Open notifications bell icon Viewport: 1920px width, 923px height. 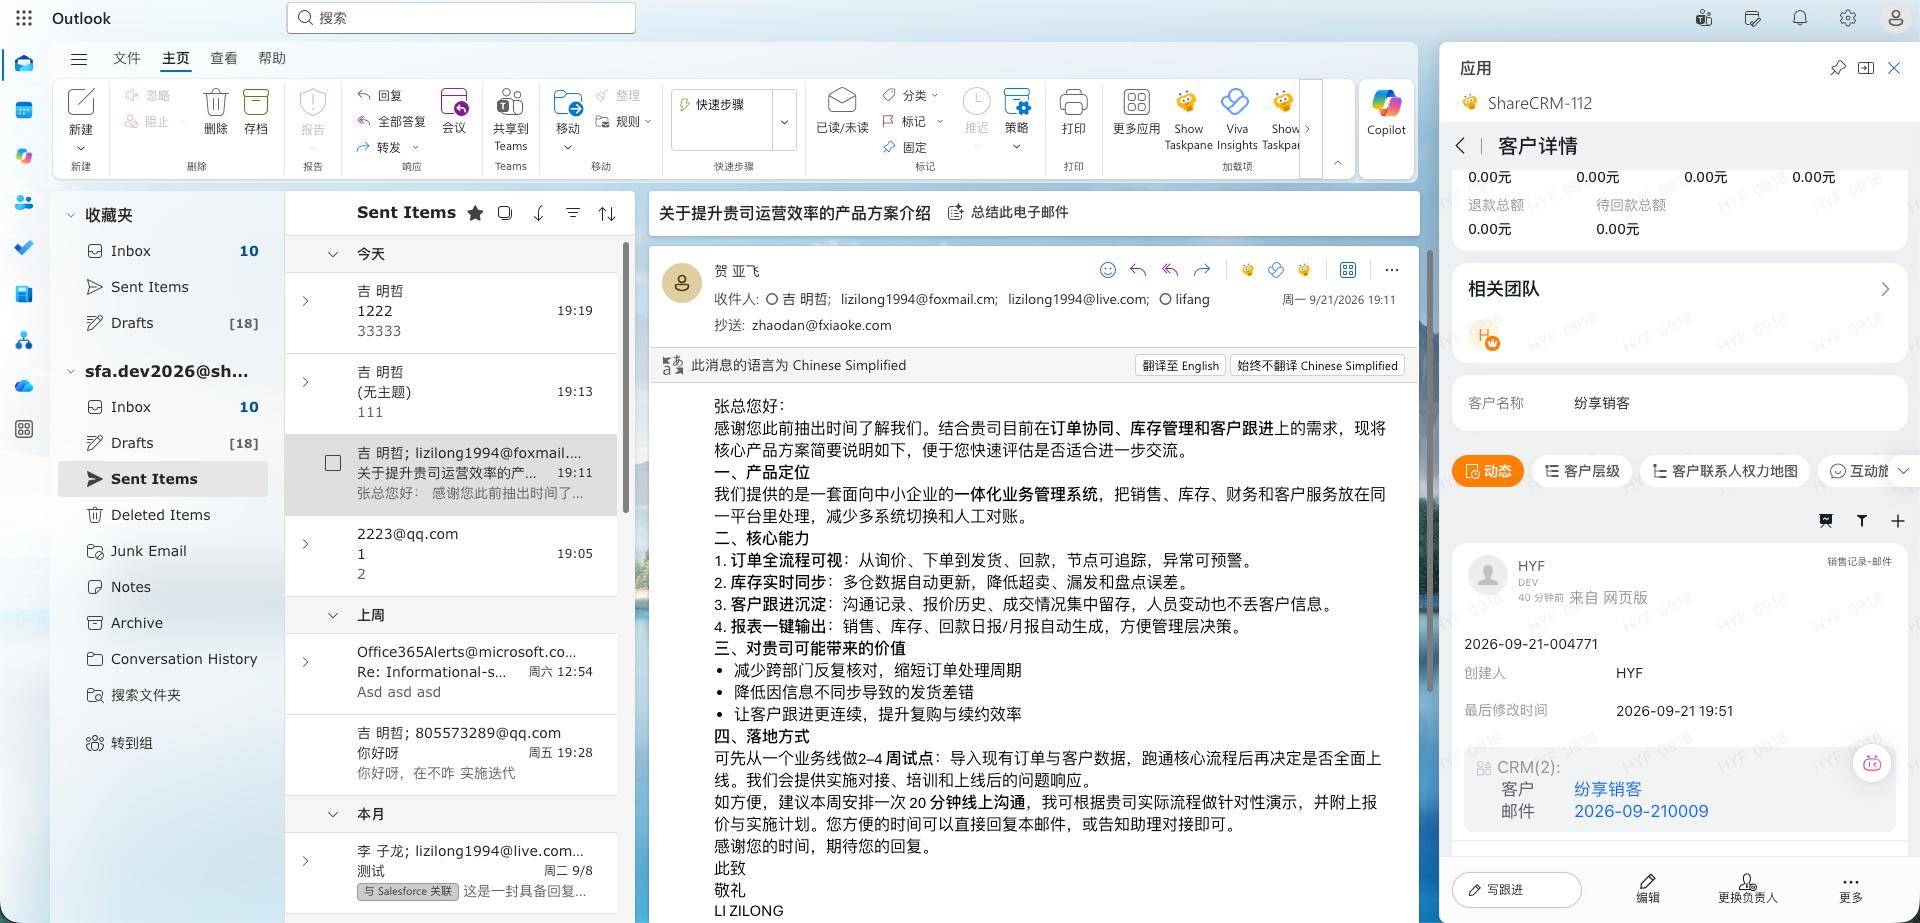[x=1799, y=18]
